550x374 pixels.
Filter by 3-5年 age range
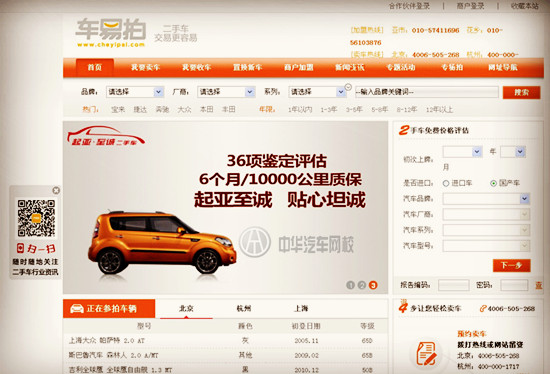click(354, 110)
